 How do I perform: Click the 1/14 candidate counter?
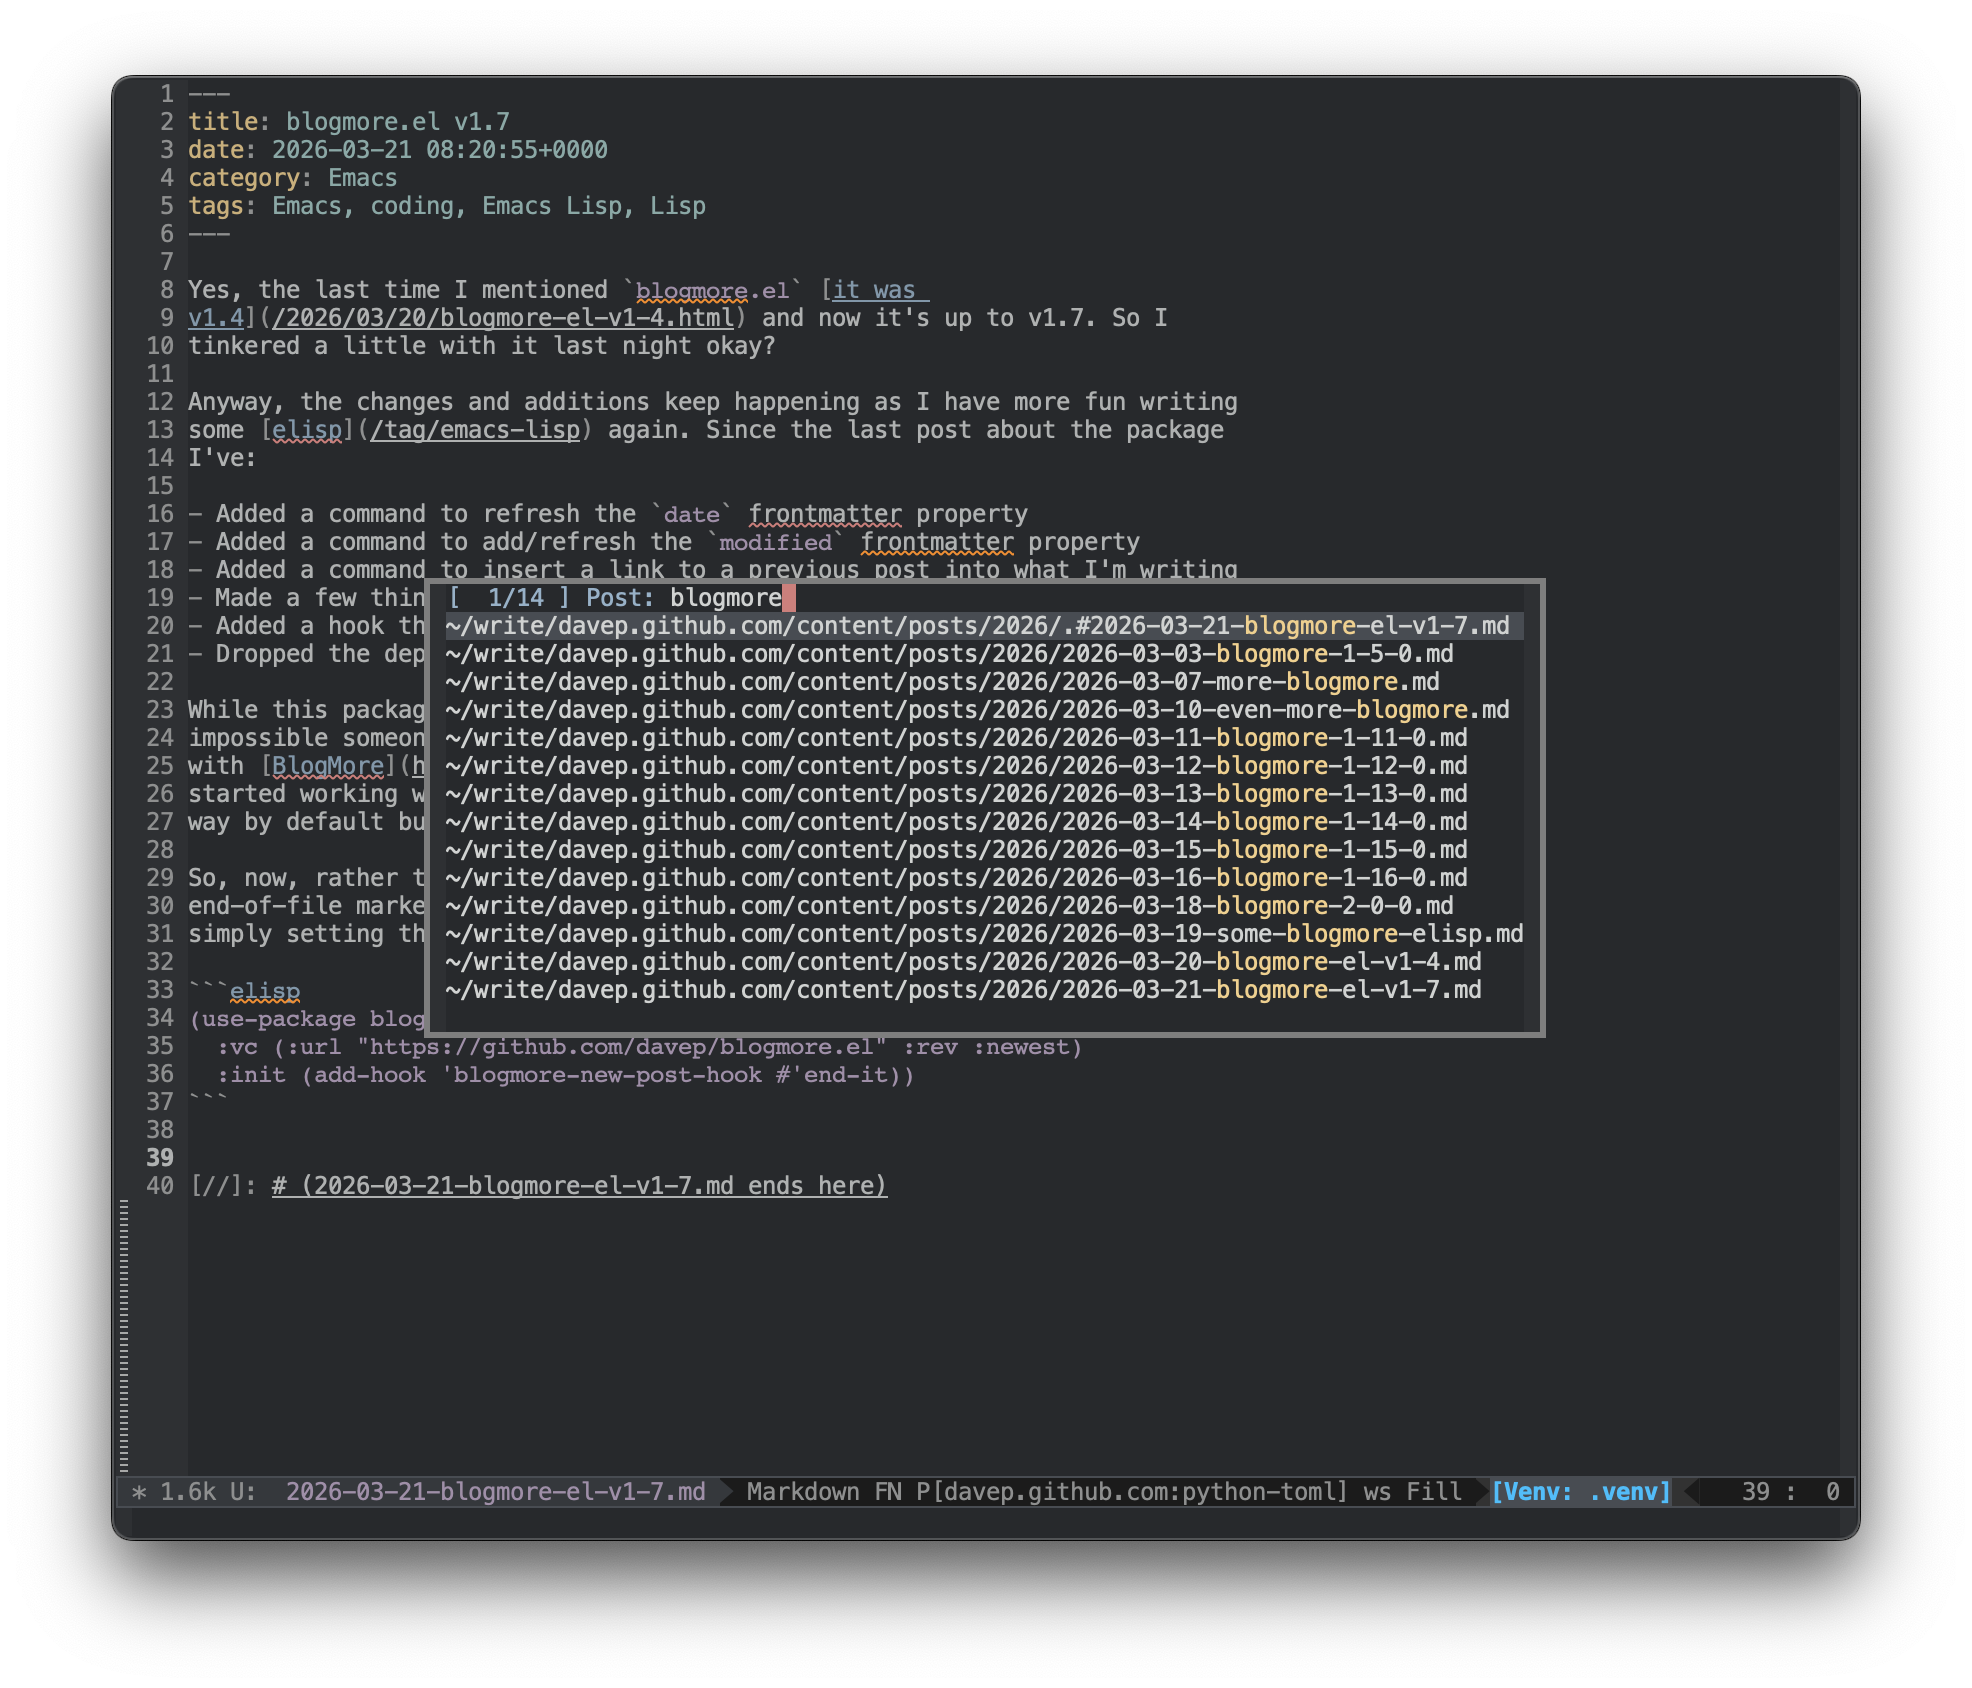(x=515, y=598)
